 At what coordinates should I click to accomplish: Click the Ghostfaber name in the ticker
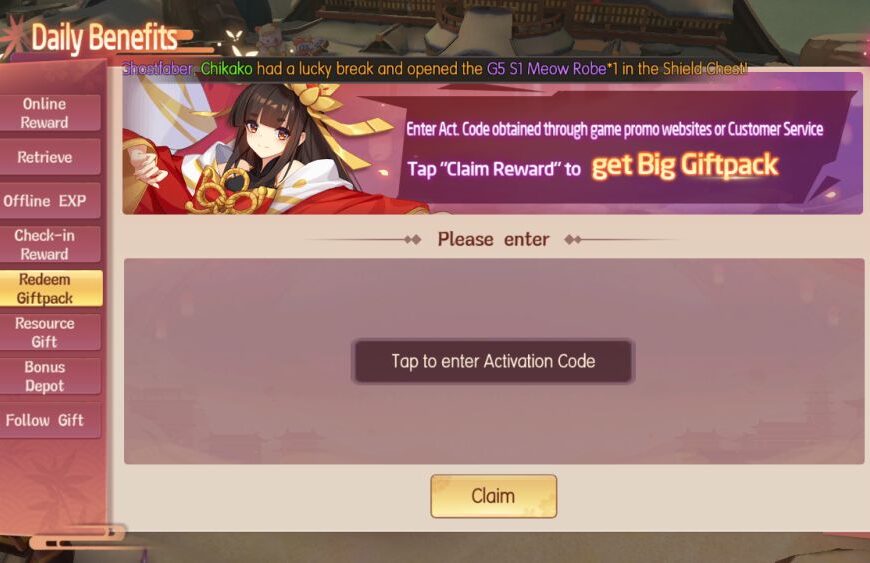click(x=158, y=69)
